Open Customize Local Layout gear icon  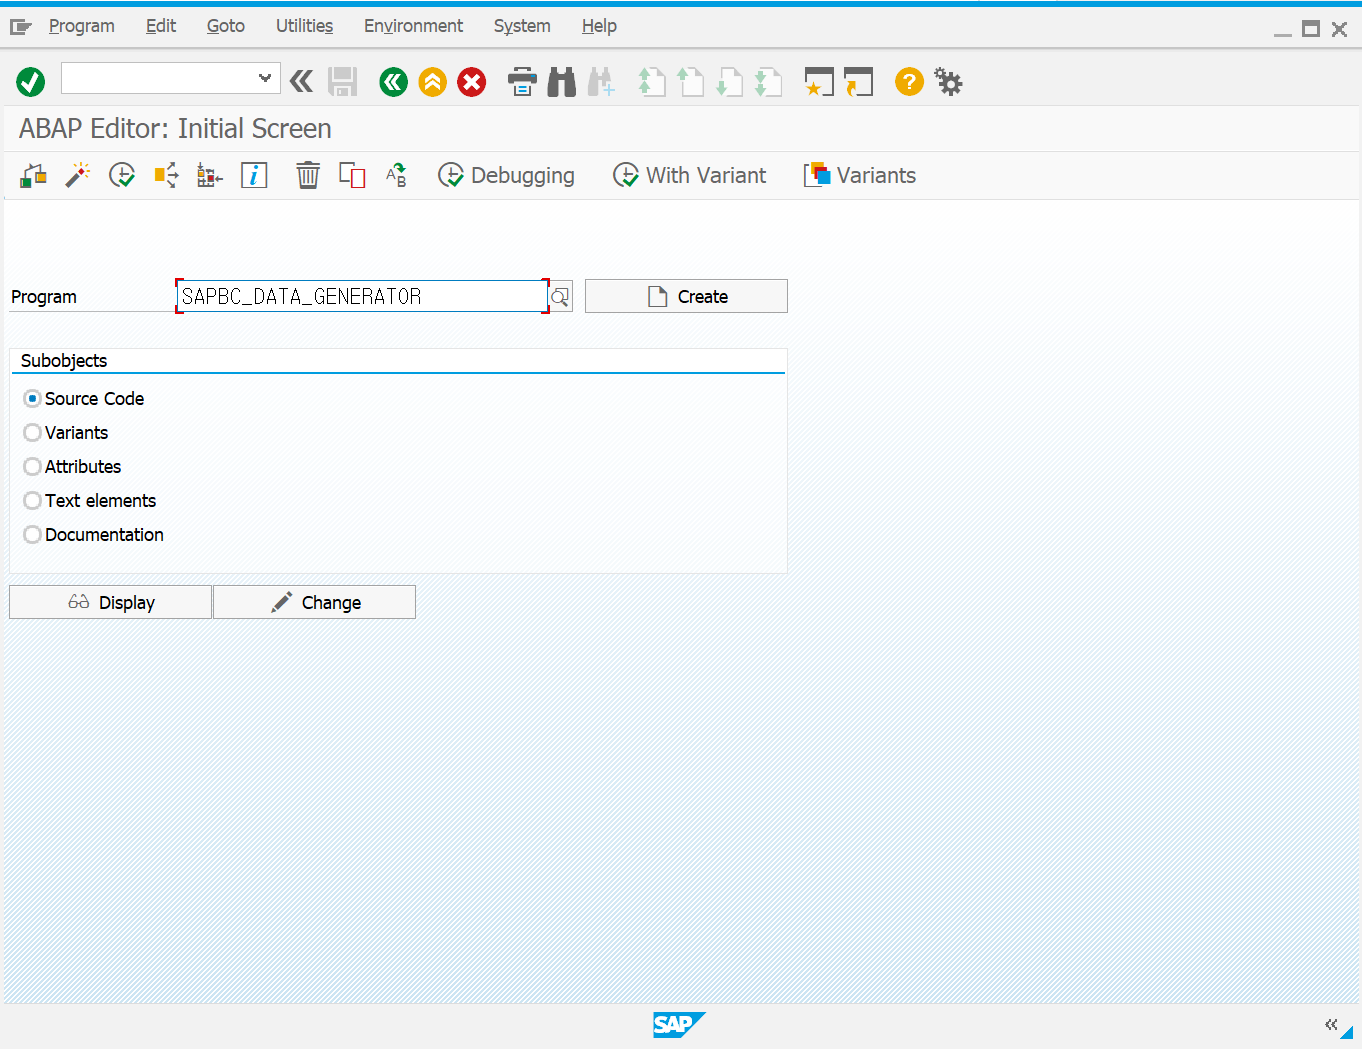948,82
